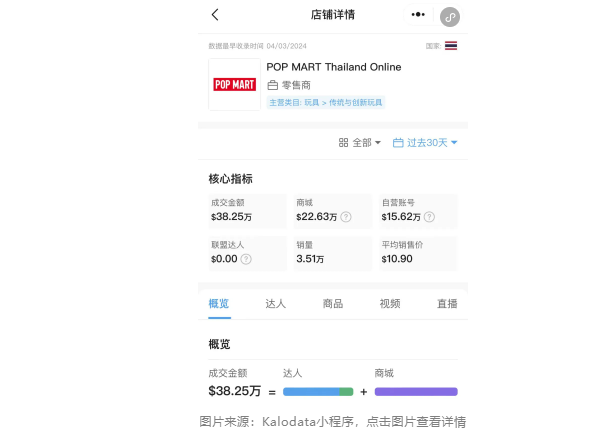The width and height of the screenshot is (600, 440).
Task: Click the link share icon at top right
Action: pyautogui.click(x=450, y=16)
